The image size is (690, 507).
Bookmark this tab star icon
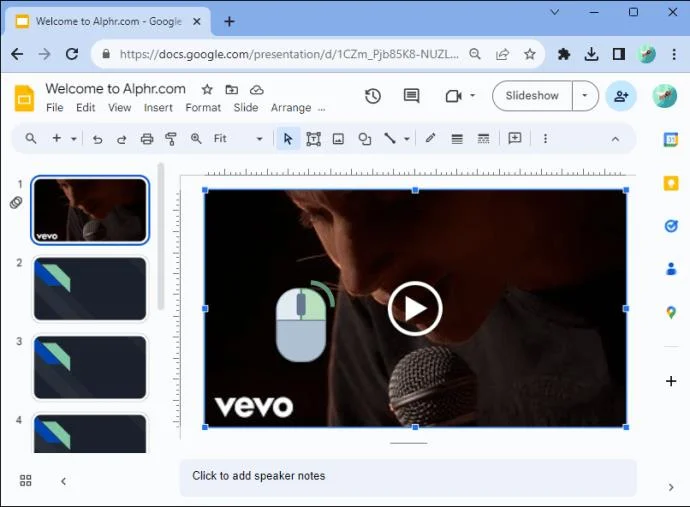pos(529,54)
